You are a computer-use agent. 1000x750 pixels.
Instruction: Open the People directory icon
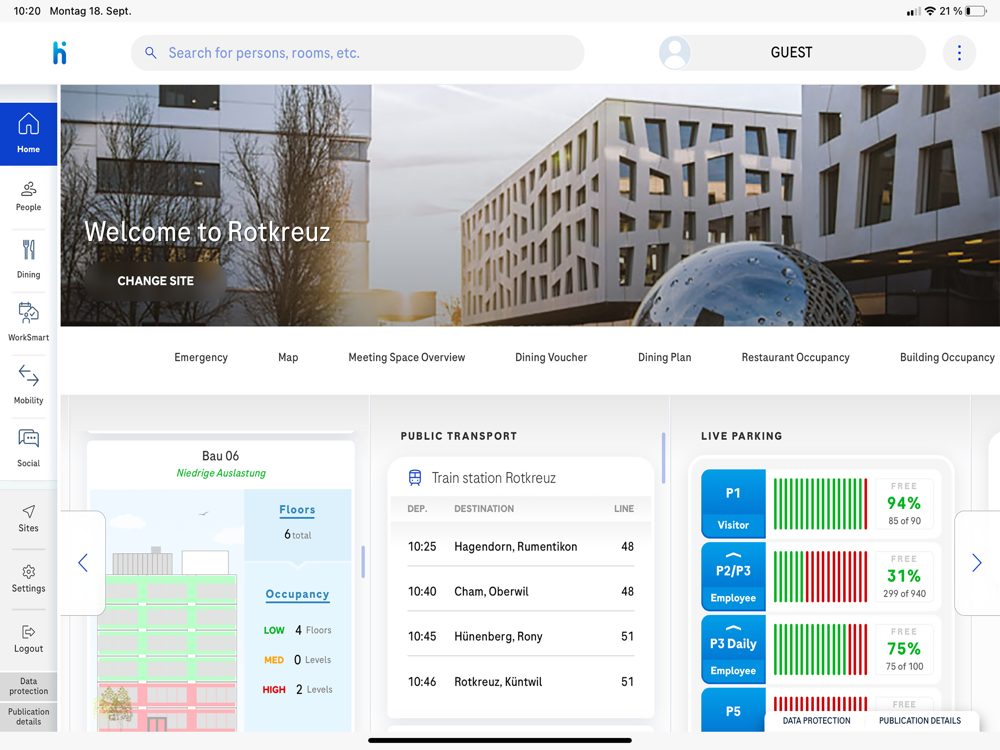(28, 189)
